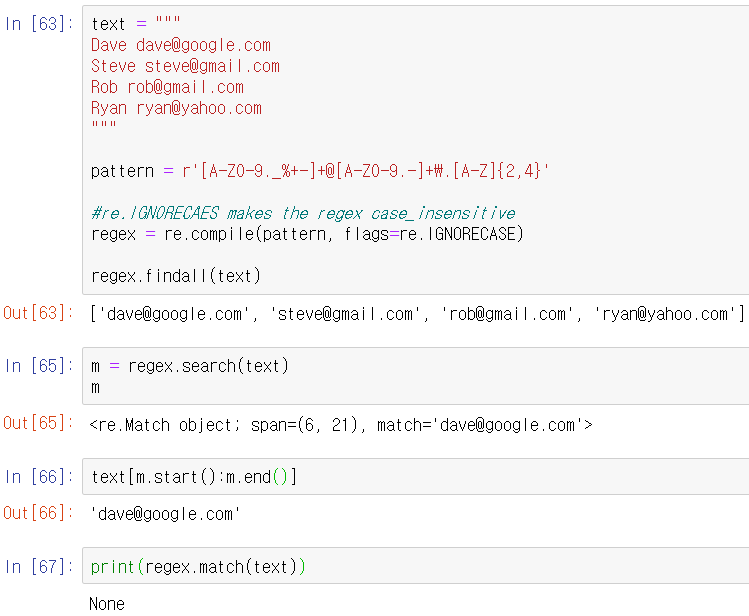Click the IGNORECASE comment line
The image size is (749, 616).
click(x=303, y=213)
